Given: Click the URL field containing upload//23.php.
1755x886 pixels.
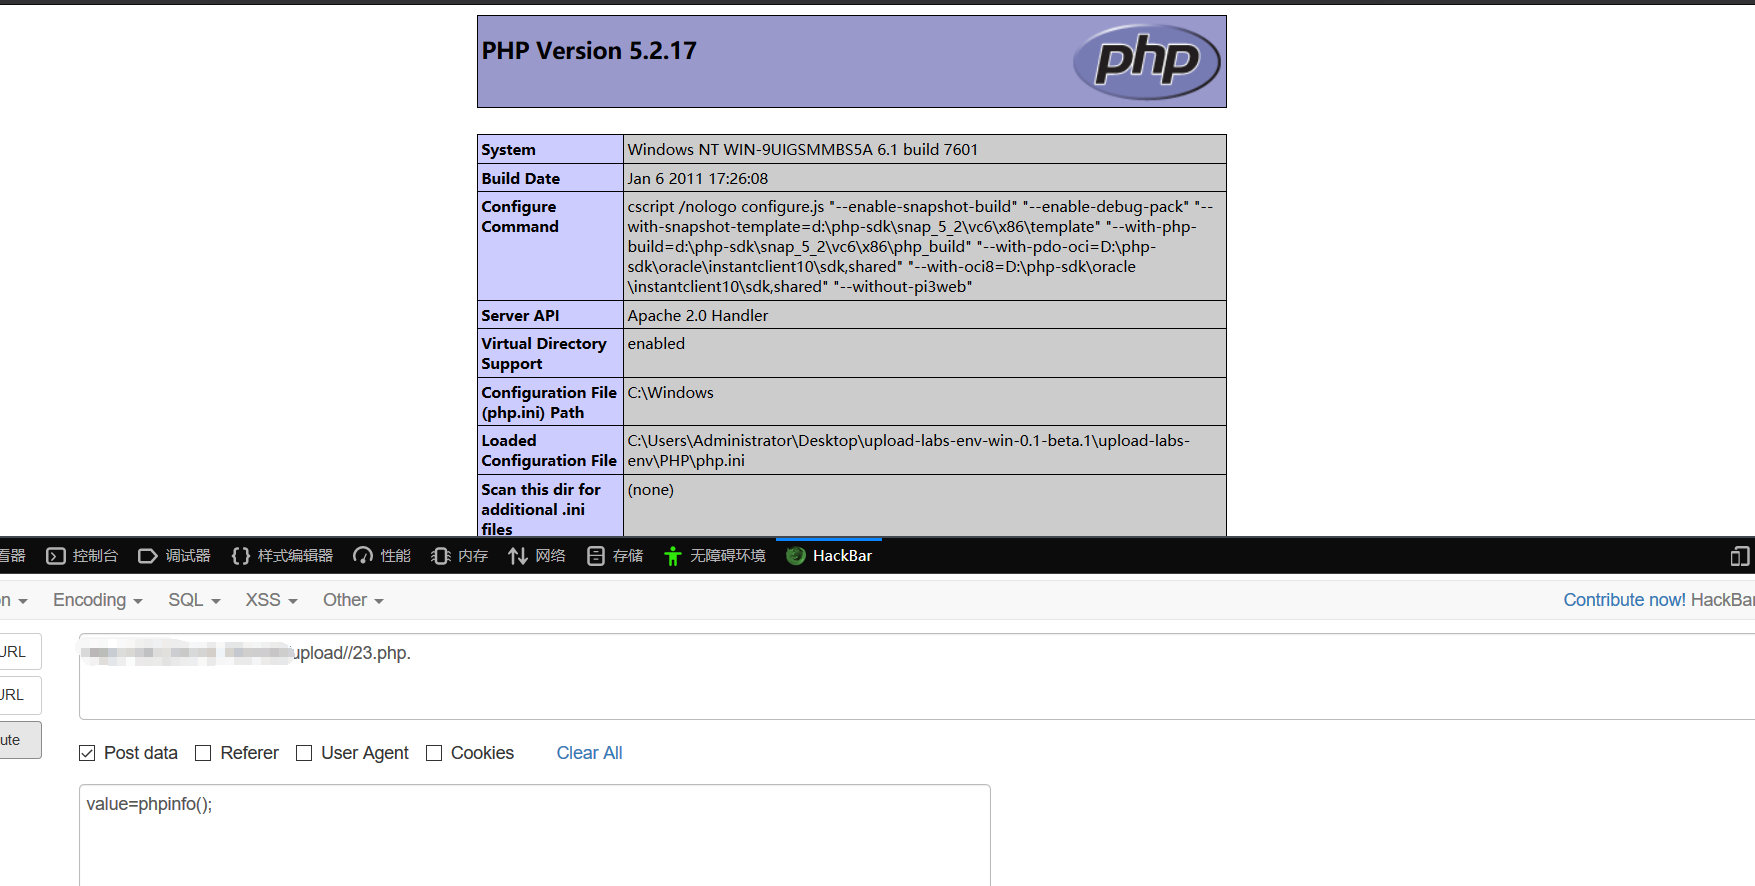Looking at the screenshot, I should pyautogui.click(x=916, y=676).
